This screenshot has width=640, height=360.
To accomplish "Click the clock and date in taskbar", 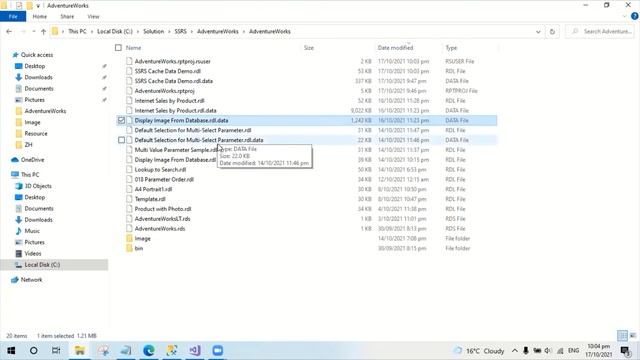I will click(599, 351).
